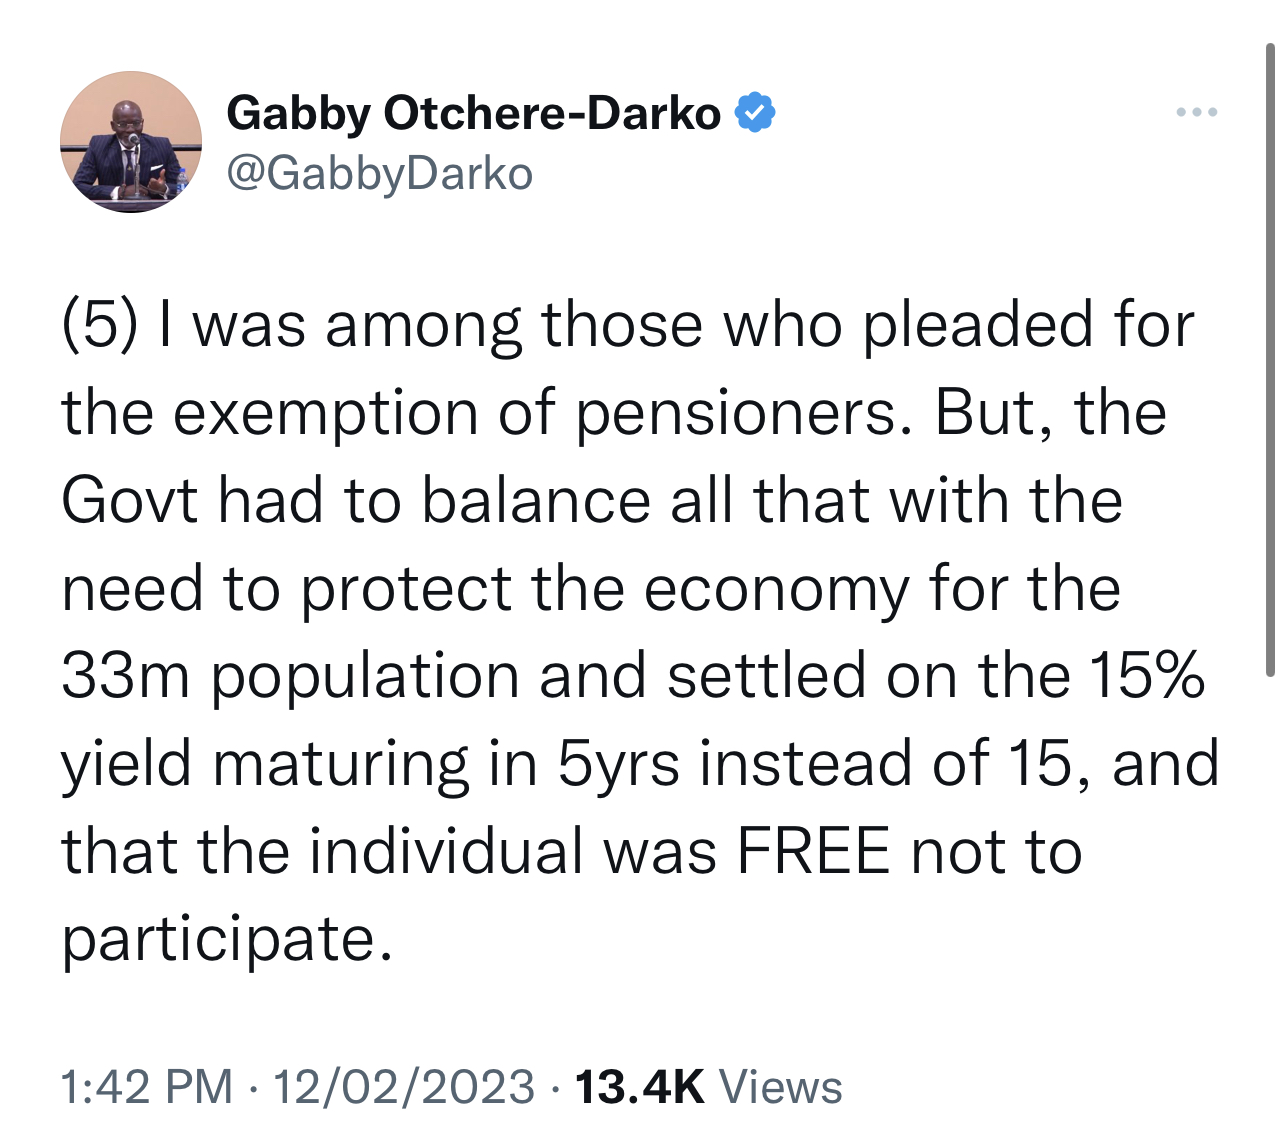Click the 5yrs maturity text in the tweet
Image resolution: width=1284 pixels, height=1128 pixels.
tap(618, 765)
